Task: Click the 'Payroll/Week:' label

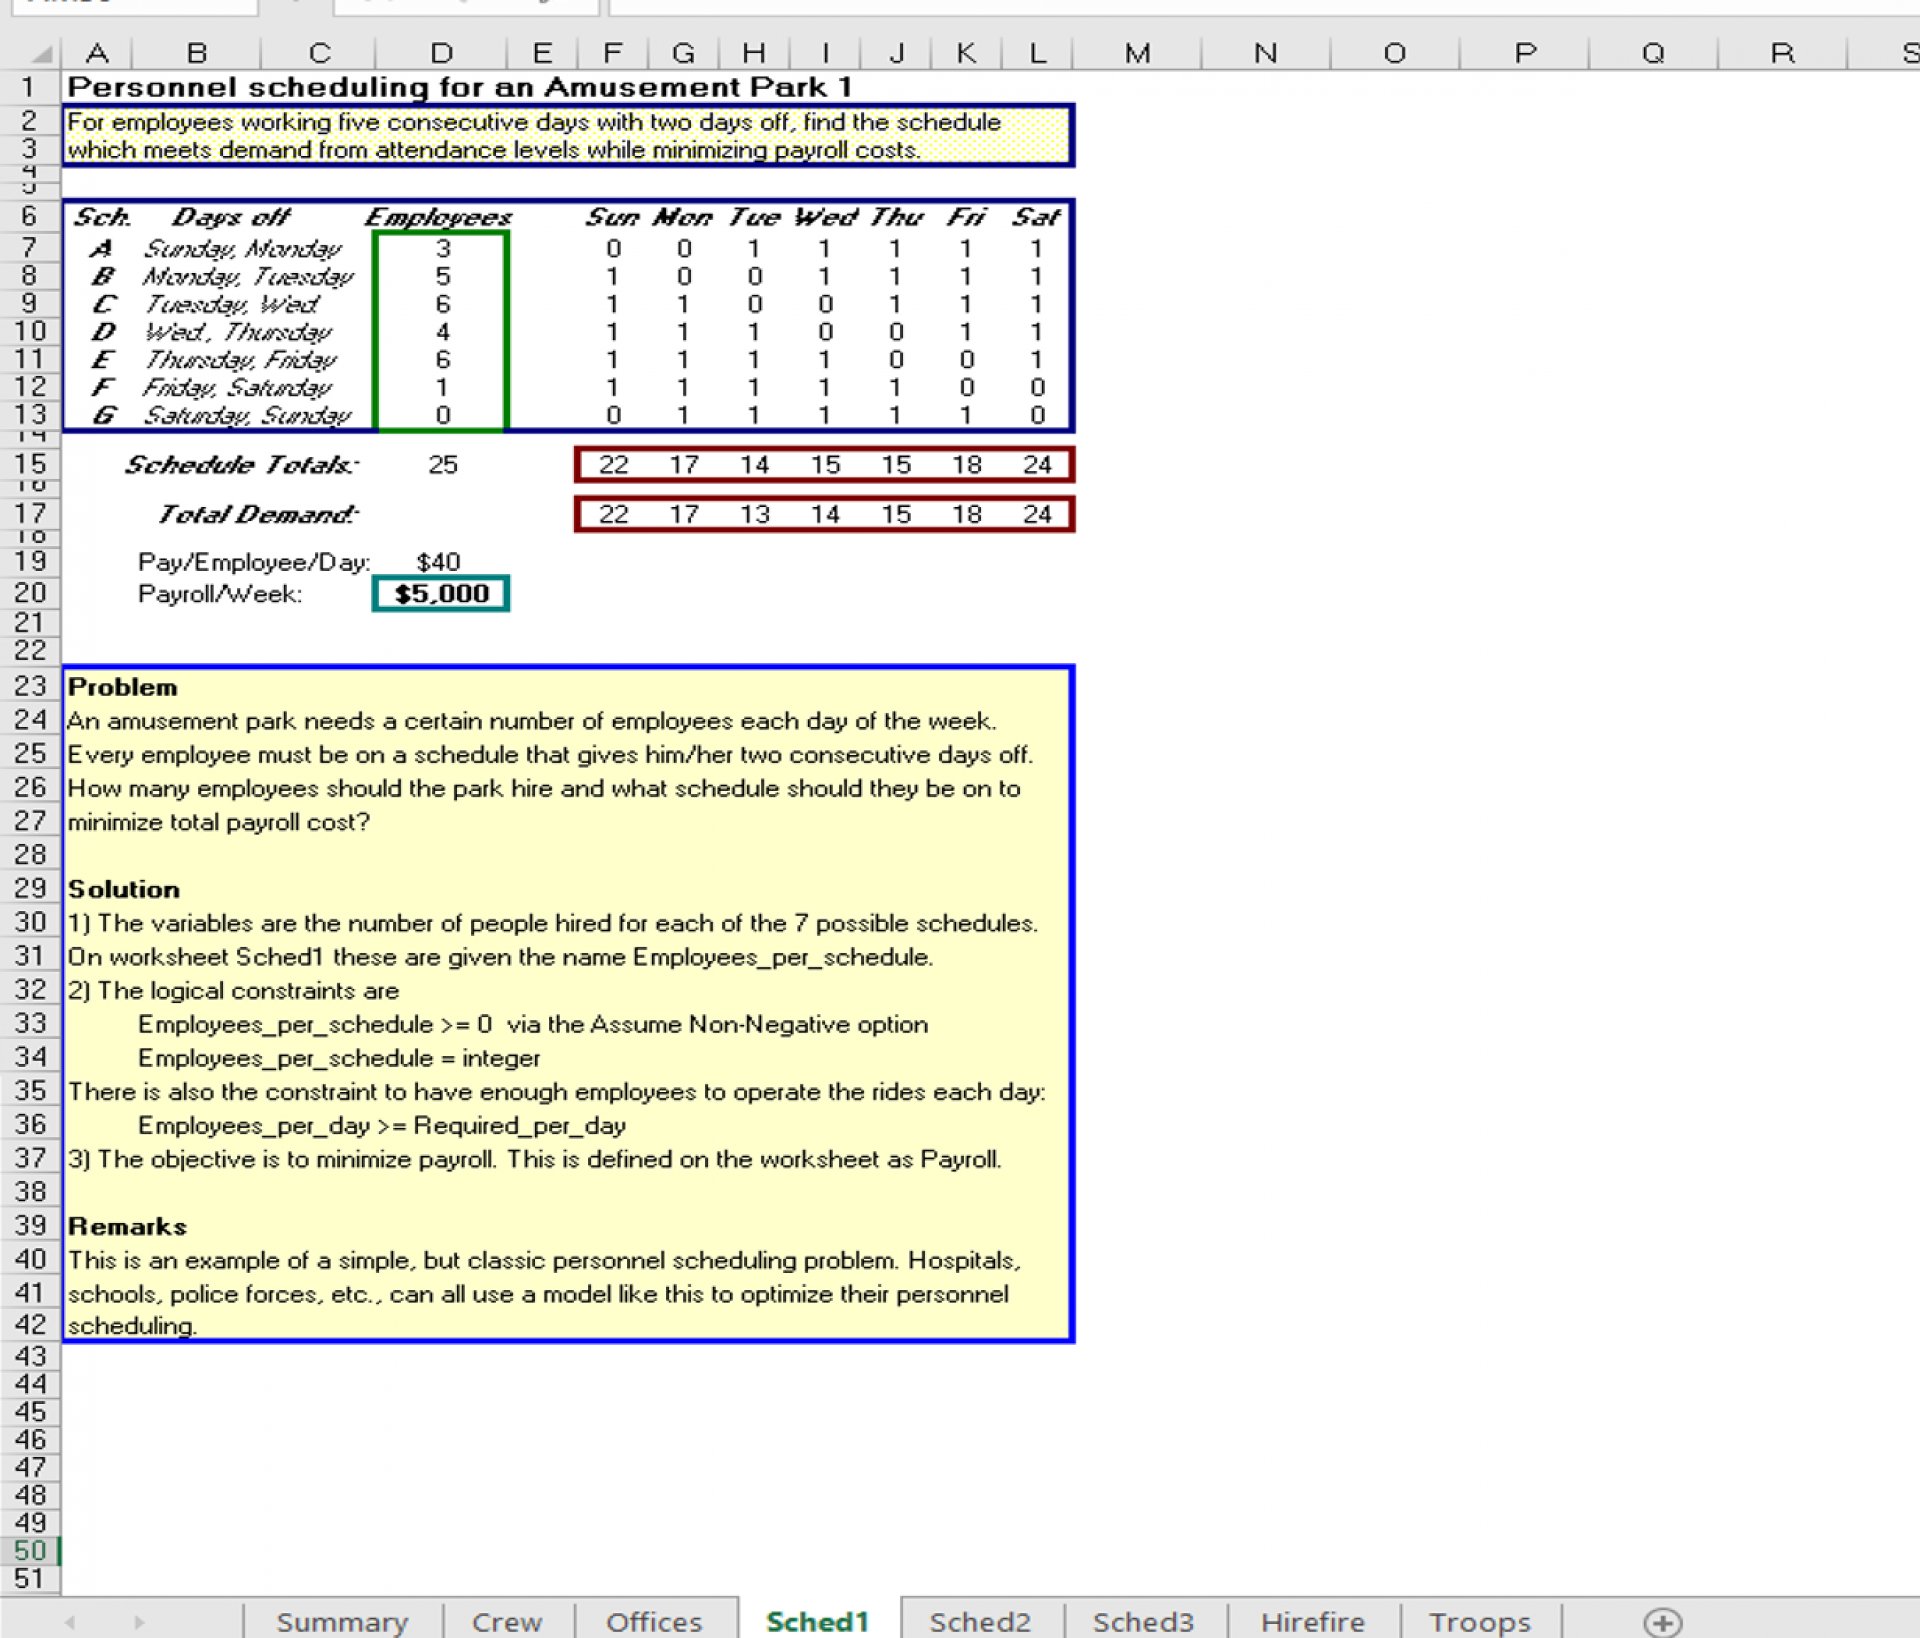Action: coord(220,594)
